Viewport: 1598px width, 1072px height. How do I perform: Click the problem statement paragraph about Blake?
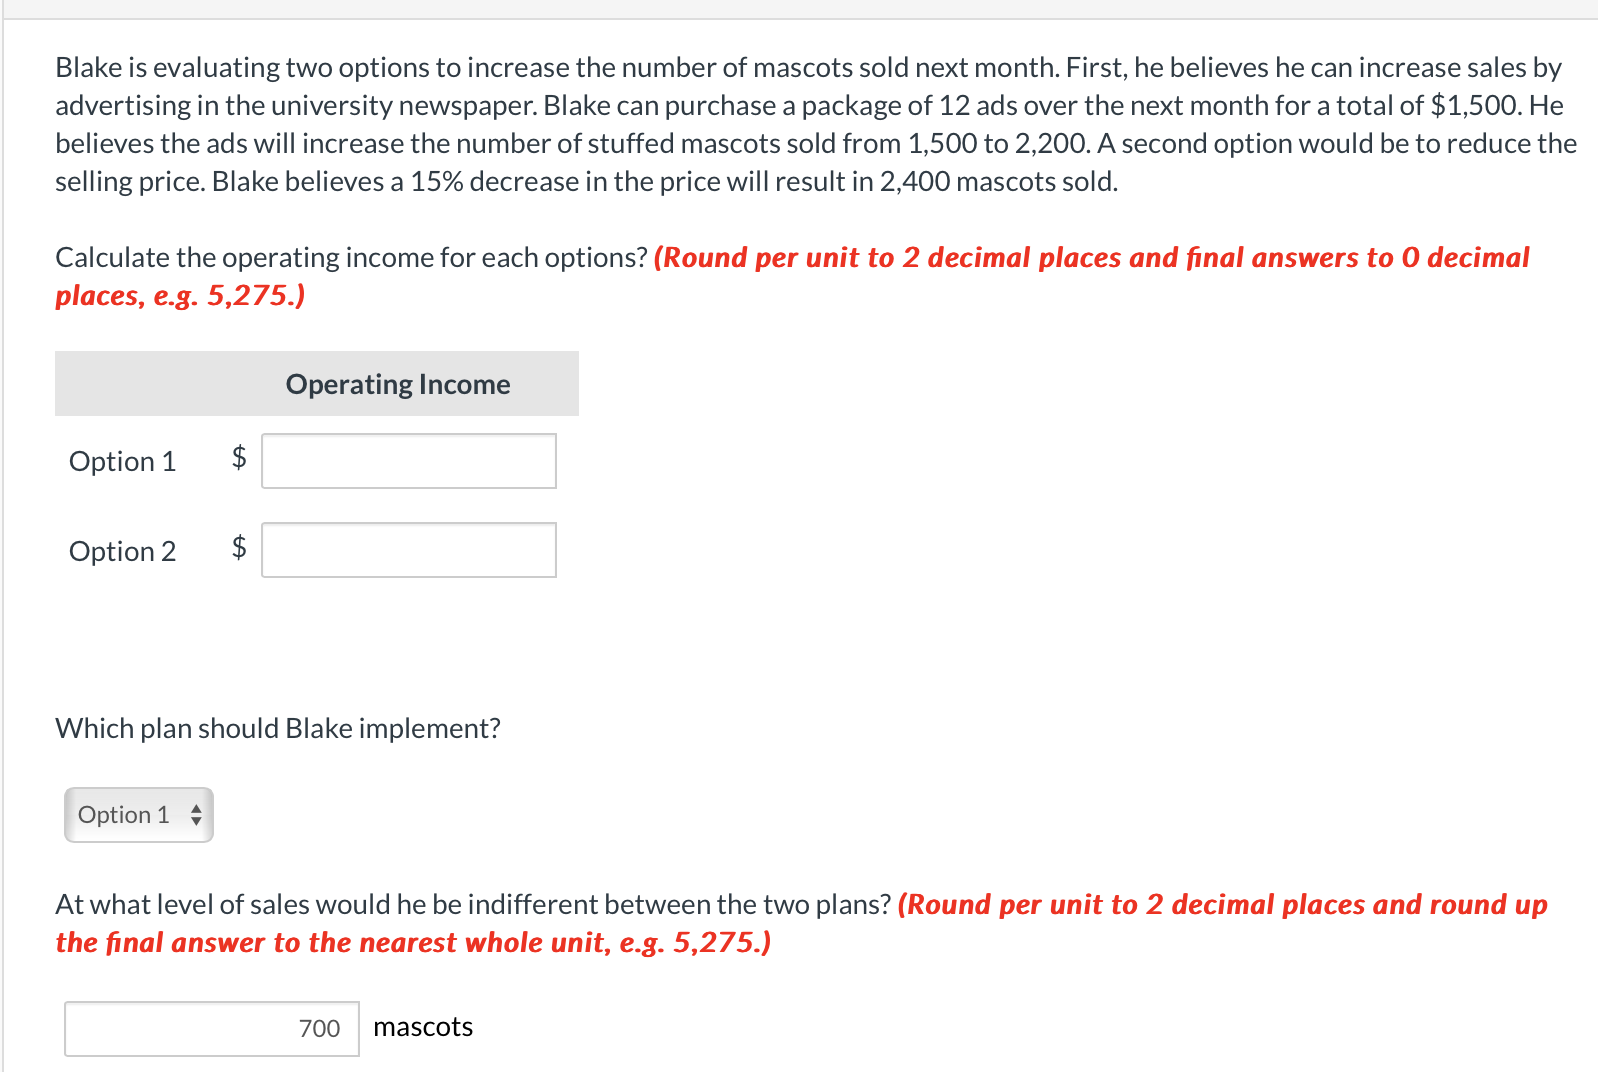click(x=800, y=124)
